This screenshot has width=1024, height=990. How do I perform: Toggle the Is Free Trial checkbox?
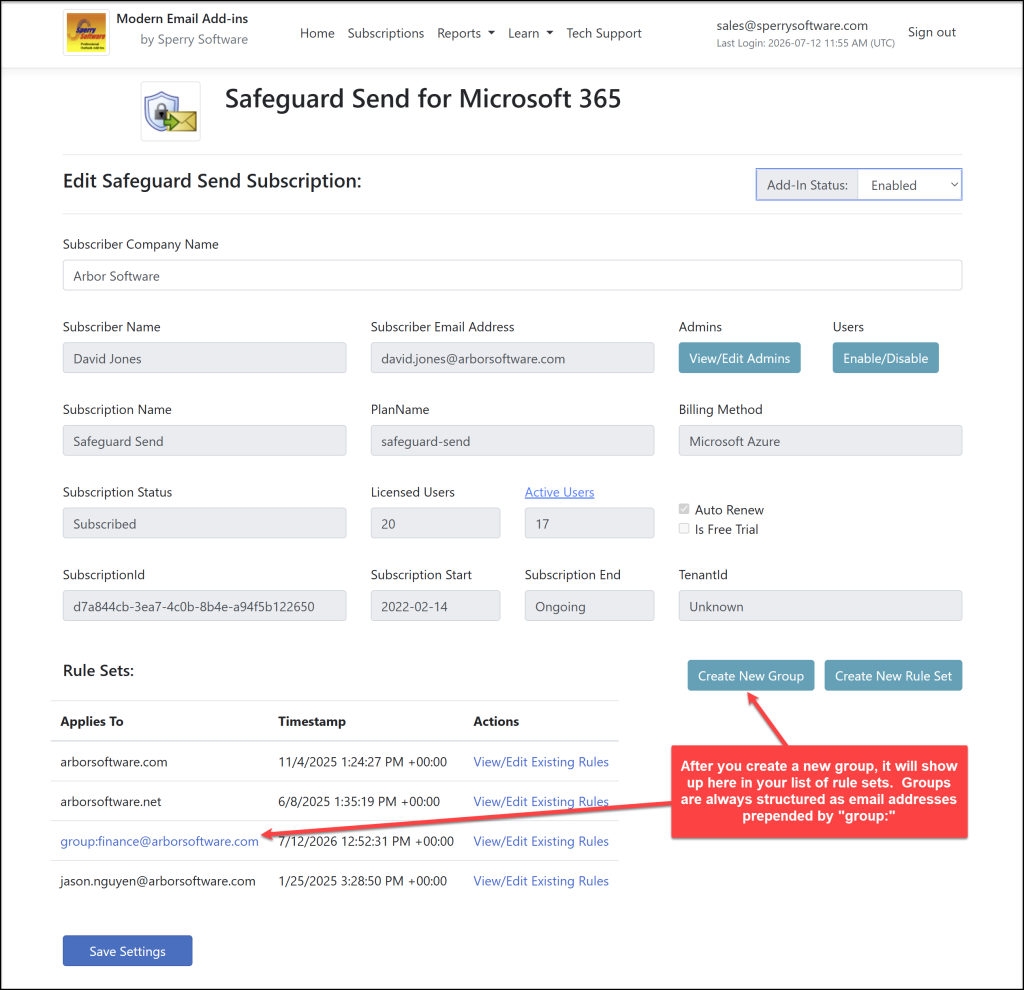coord(684,529)
